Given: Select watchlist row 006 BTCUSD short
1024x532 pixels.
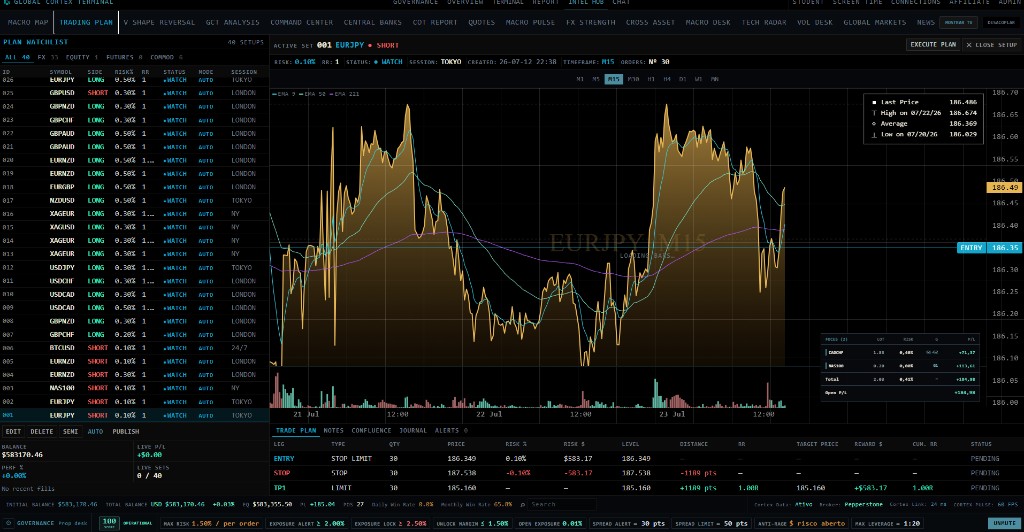Looking at the screenshot, I should coord(135,348).
